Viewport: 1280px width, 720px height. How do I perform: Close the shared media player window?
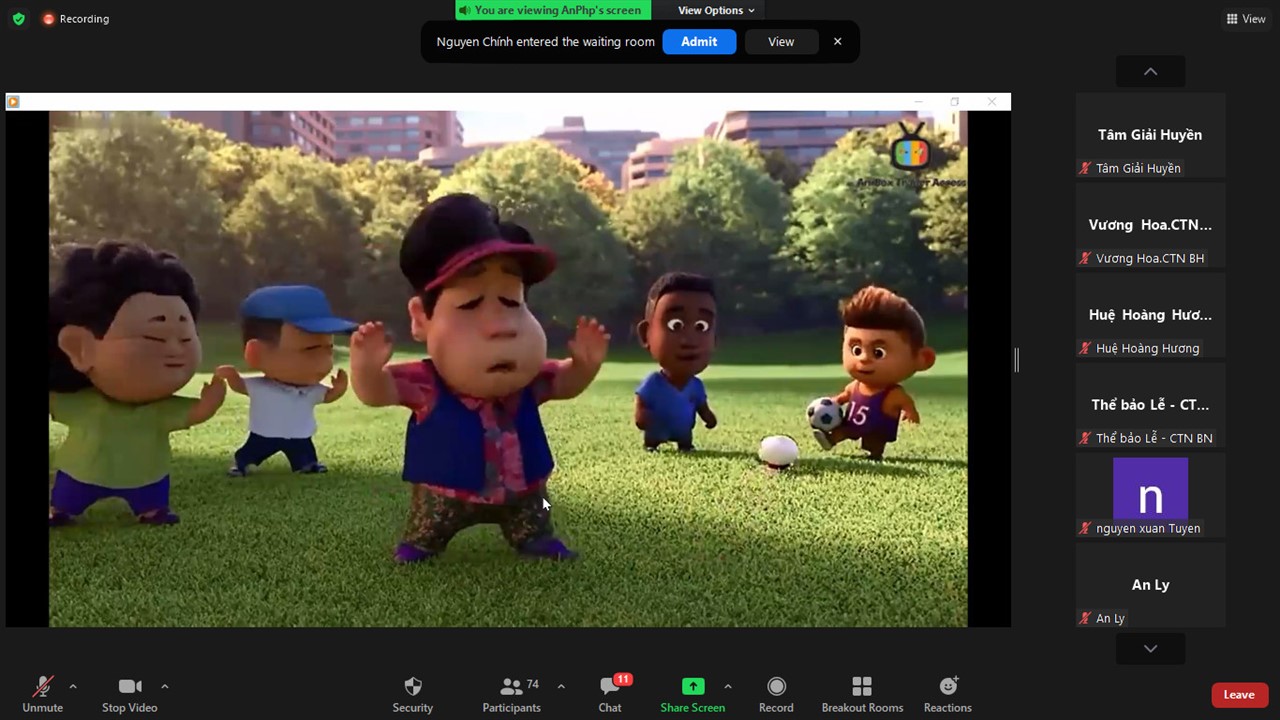click(992, 101)
